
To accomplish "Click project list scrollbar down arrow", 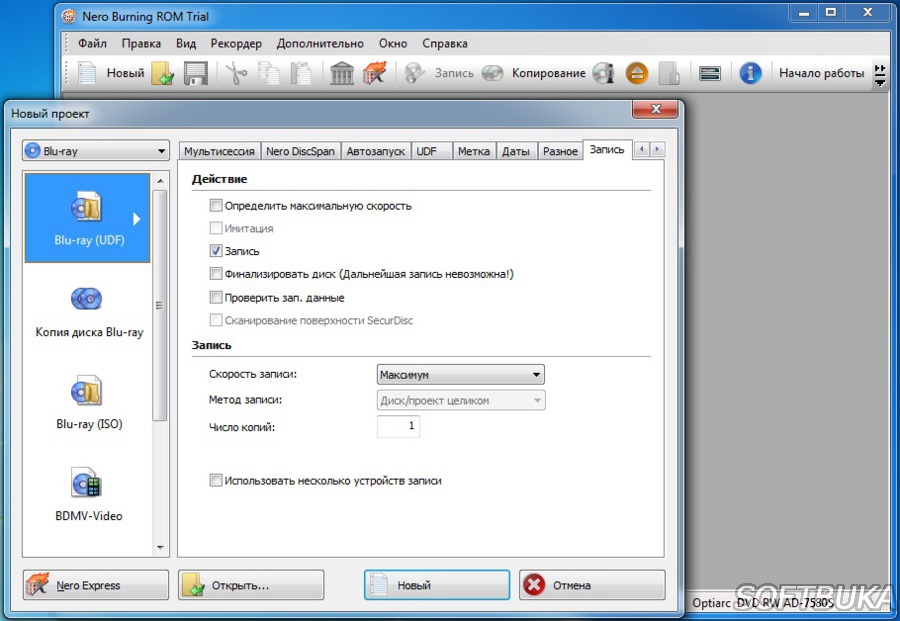I will (160, 548).
